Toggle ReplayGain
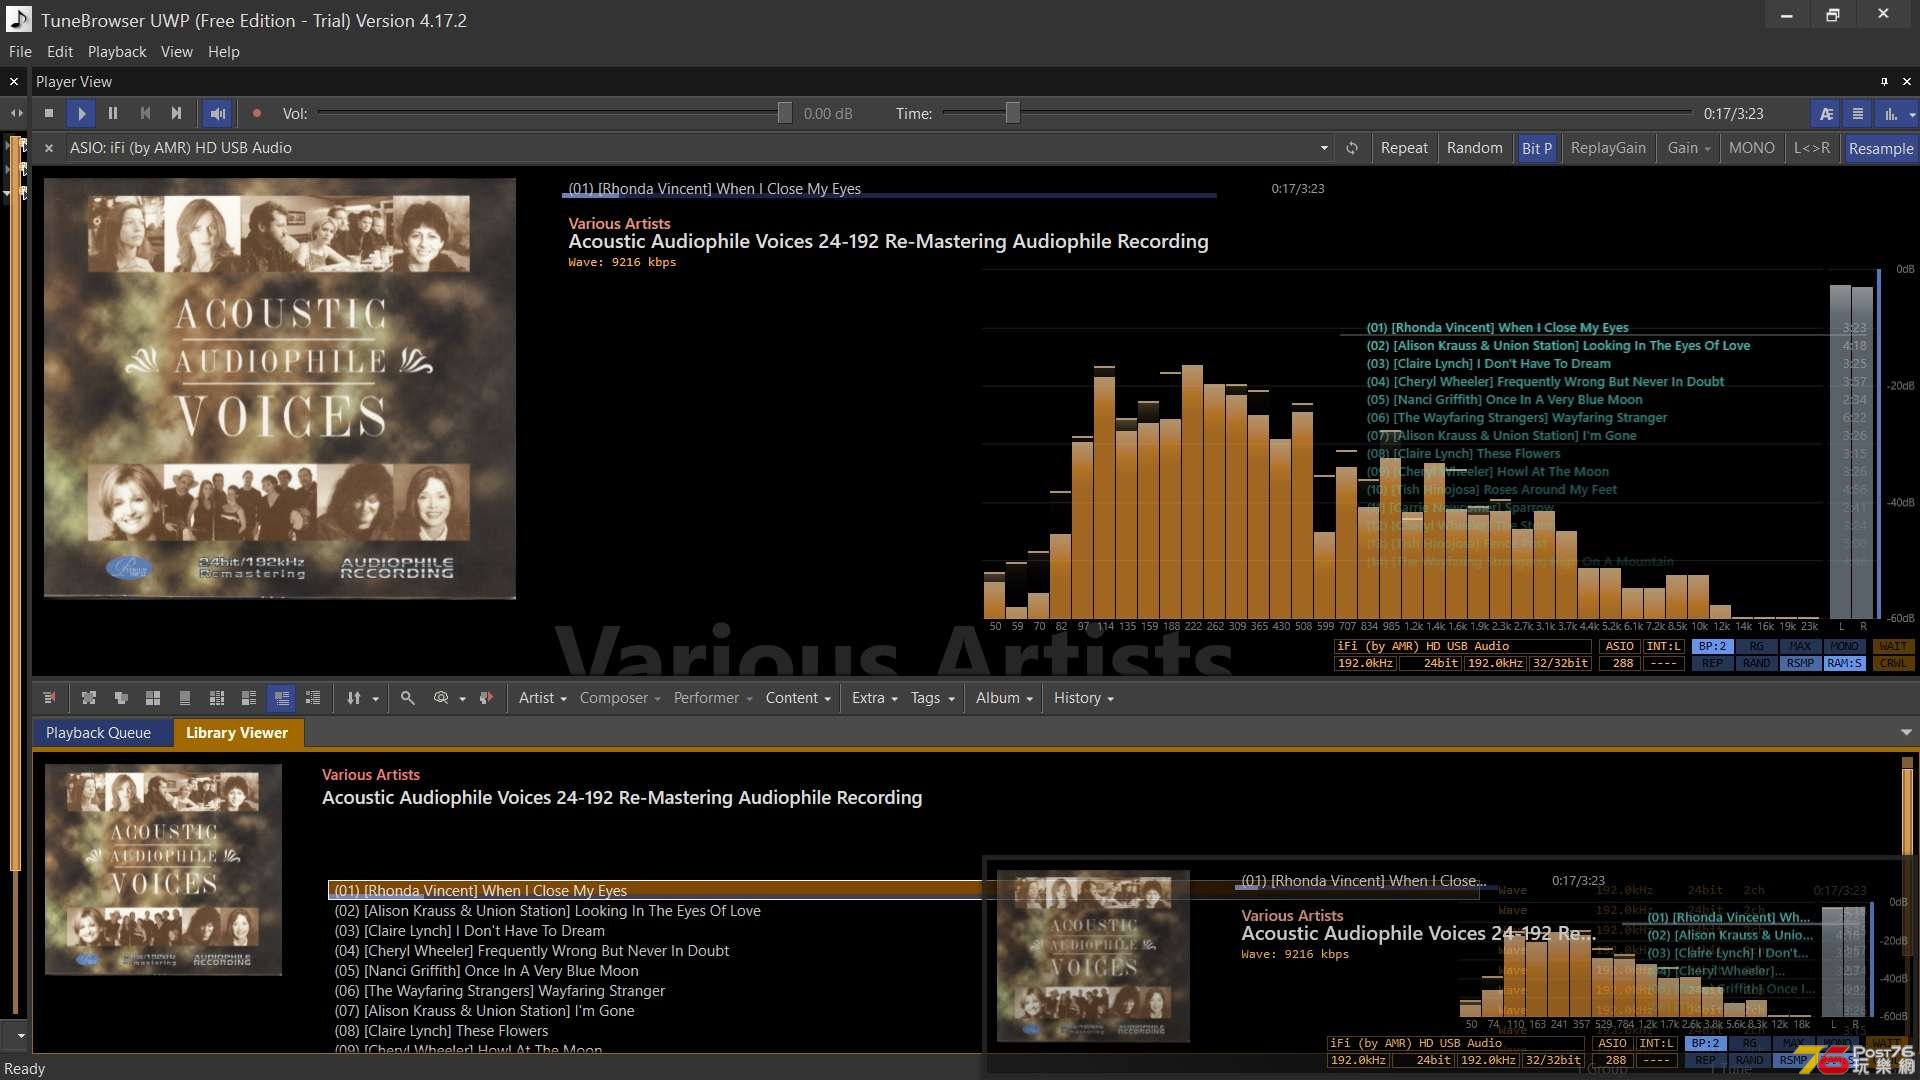The height and width of the screenshot is (1080, 1920). click(x=1608, y=148)
